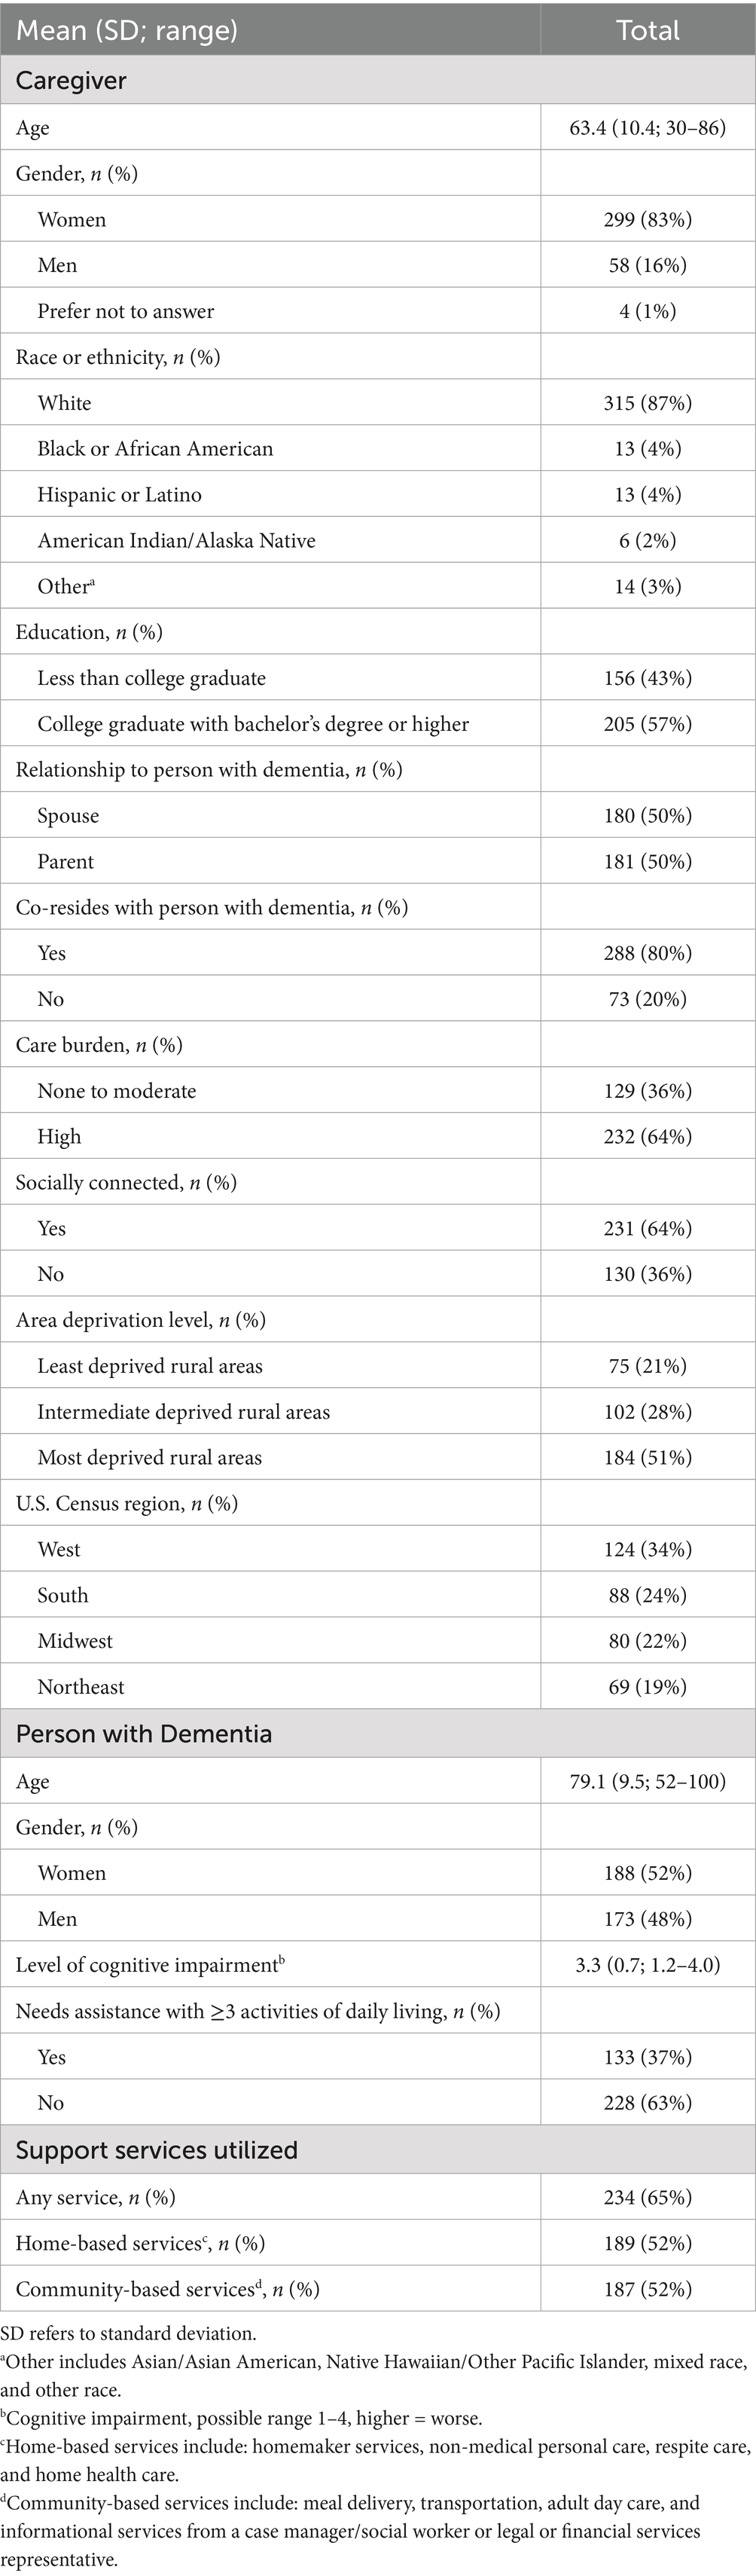Click the 'Mean (SD; range)' column header
This screenshot has height=2576, width=756.
point(127,30)
